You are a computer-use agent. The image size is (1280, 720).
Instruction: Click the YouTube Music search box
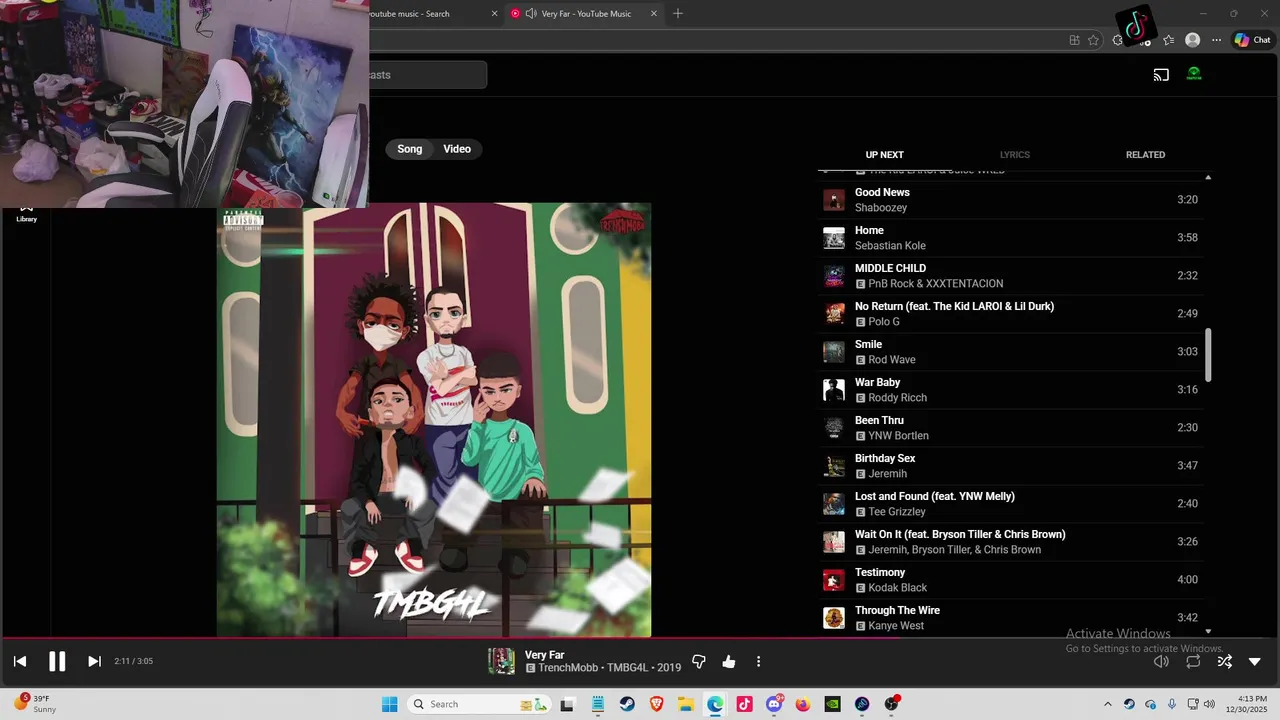427,75
